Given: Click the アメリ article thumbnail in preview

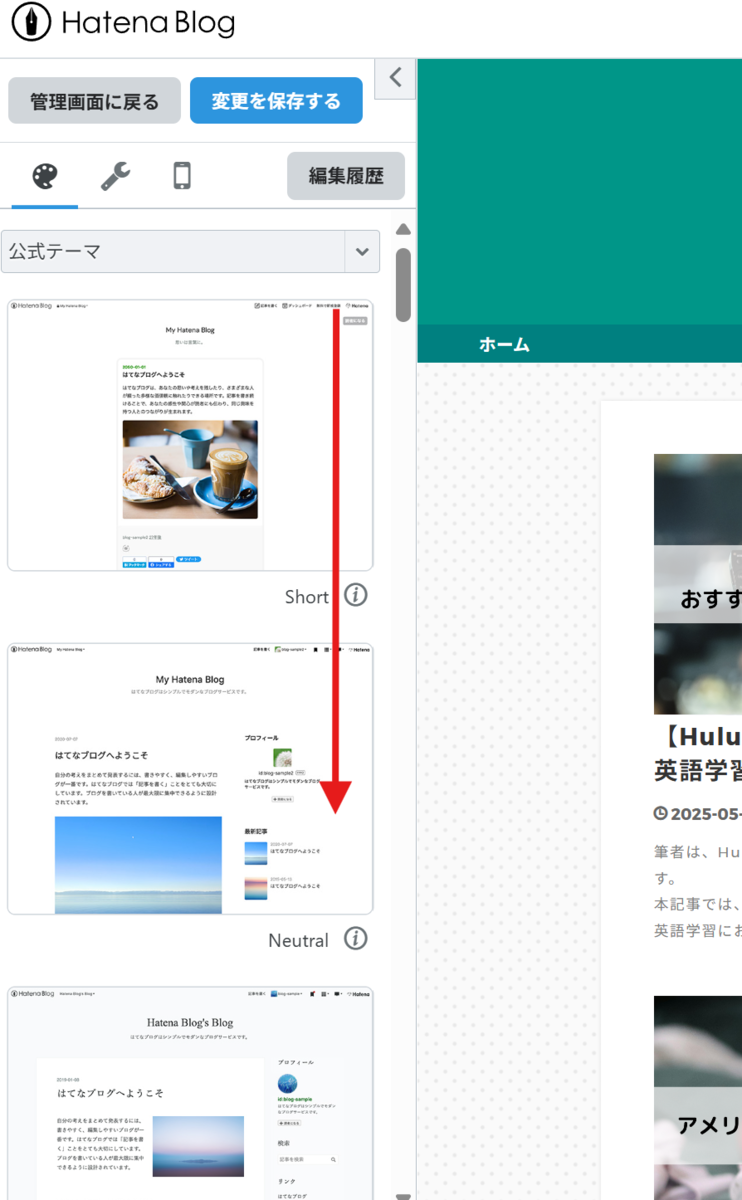Looking at the screenshot, I should click(698, 1098).
